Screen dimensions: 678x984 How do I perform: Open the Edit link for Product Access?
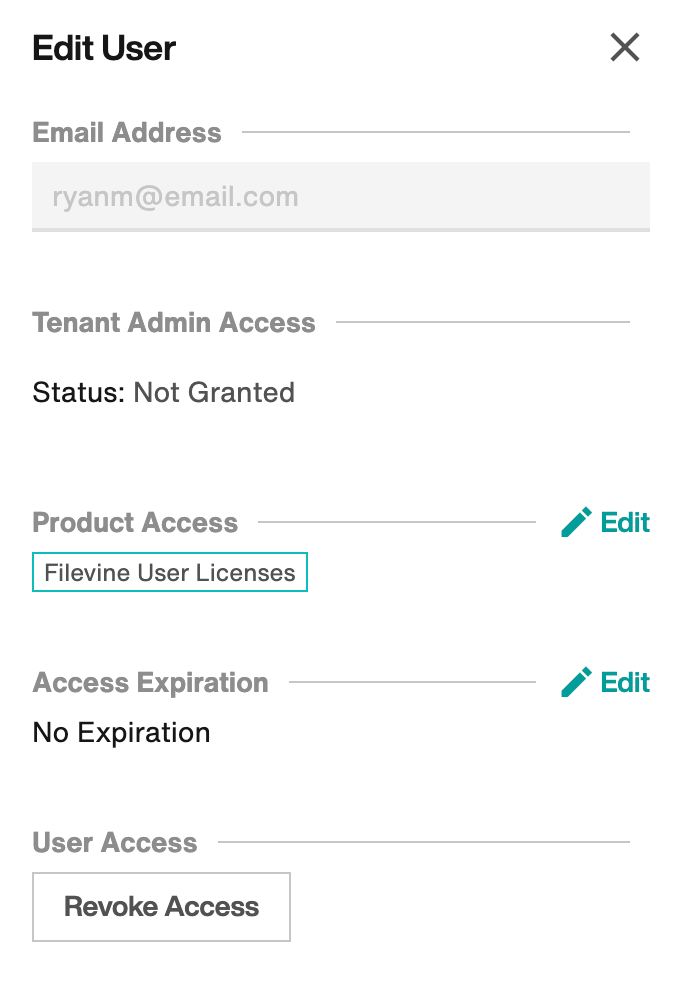[625, 522]
